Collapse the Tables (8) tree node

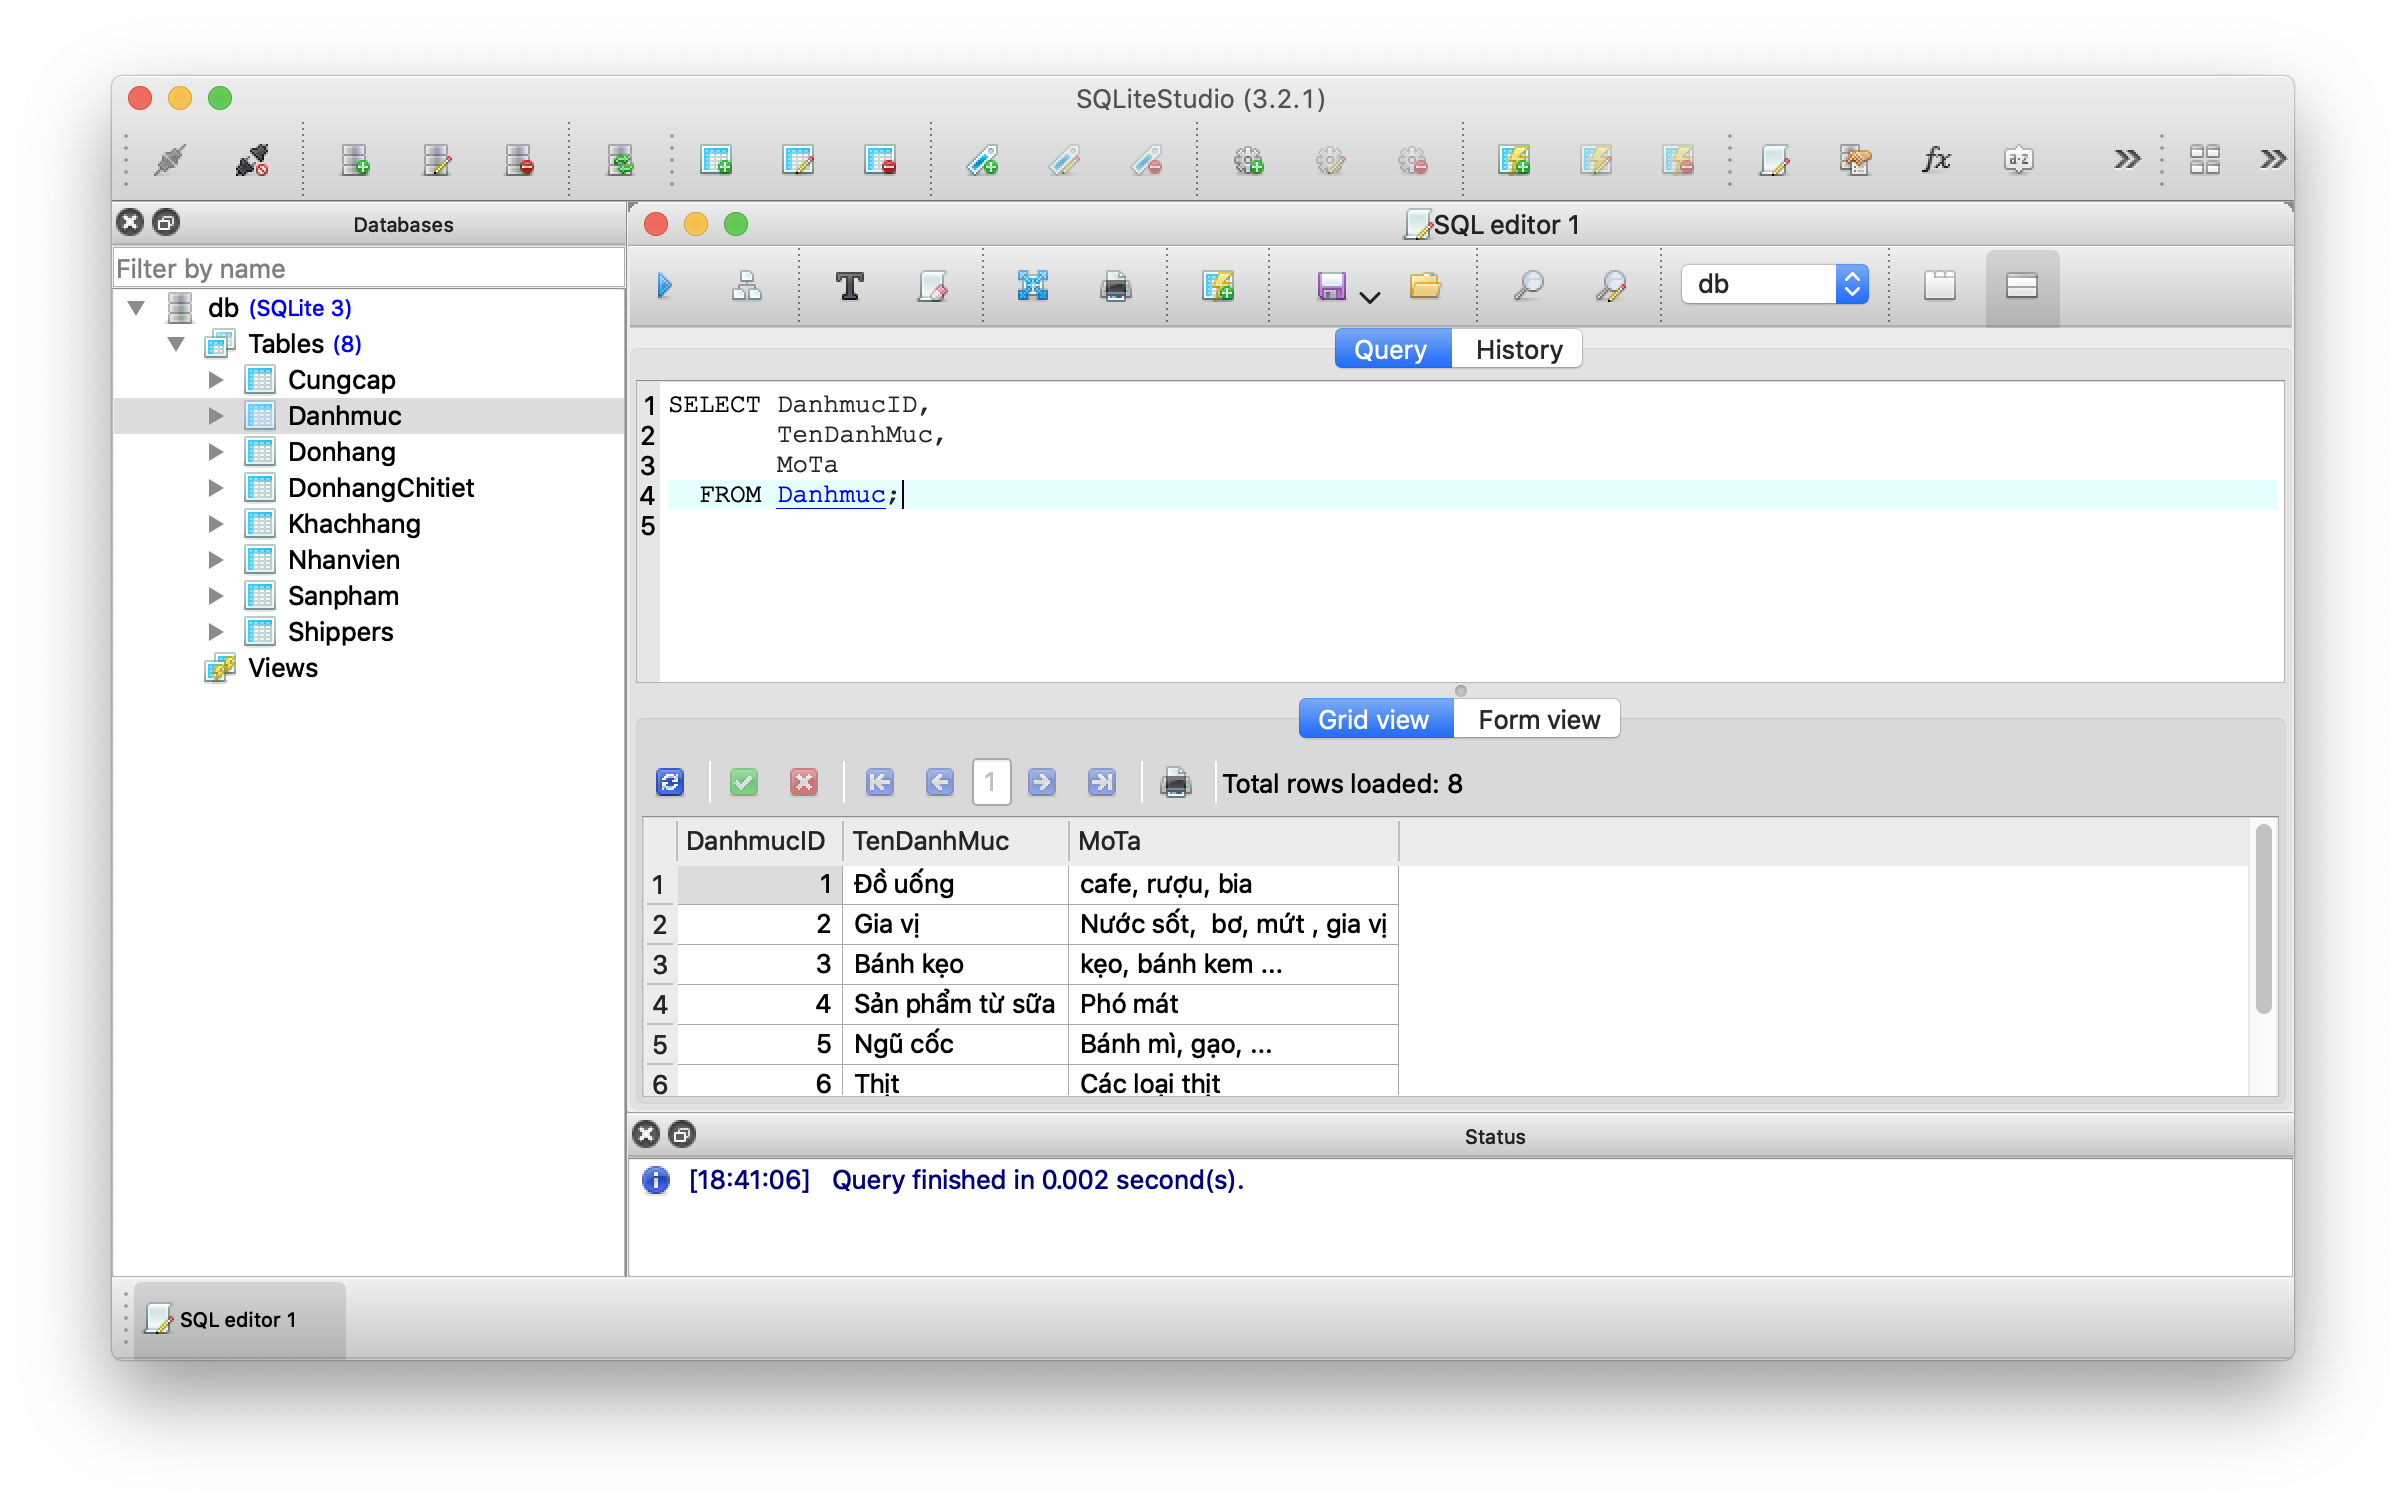tap(177, 344)
